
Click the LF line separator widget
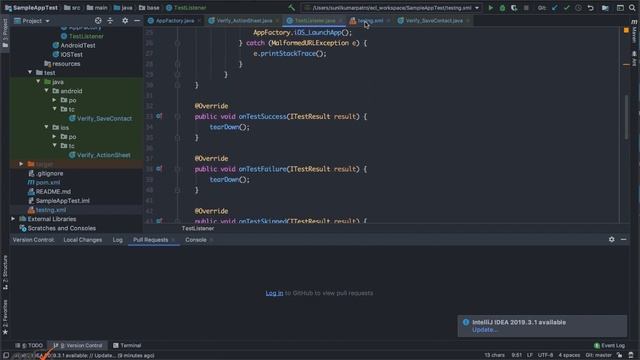coord(529,355)
